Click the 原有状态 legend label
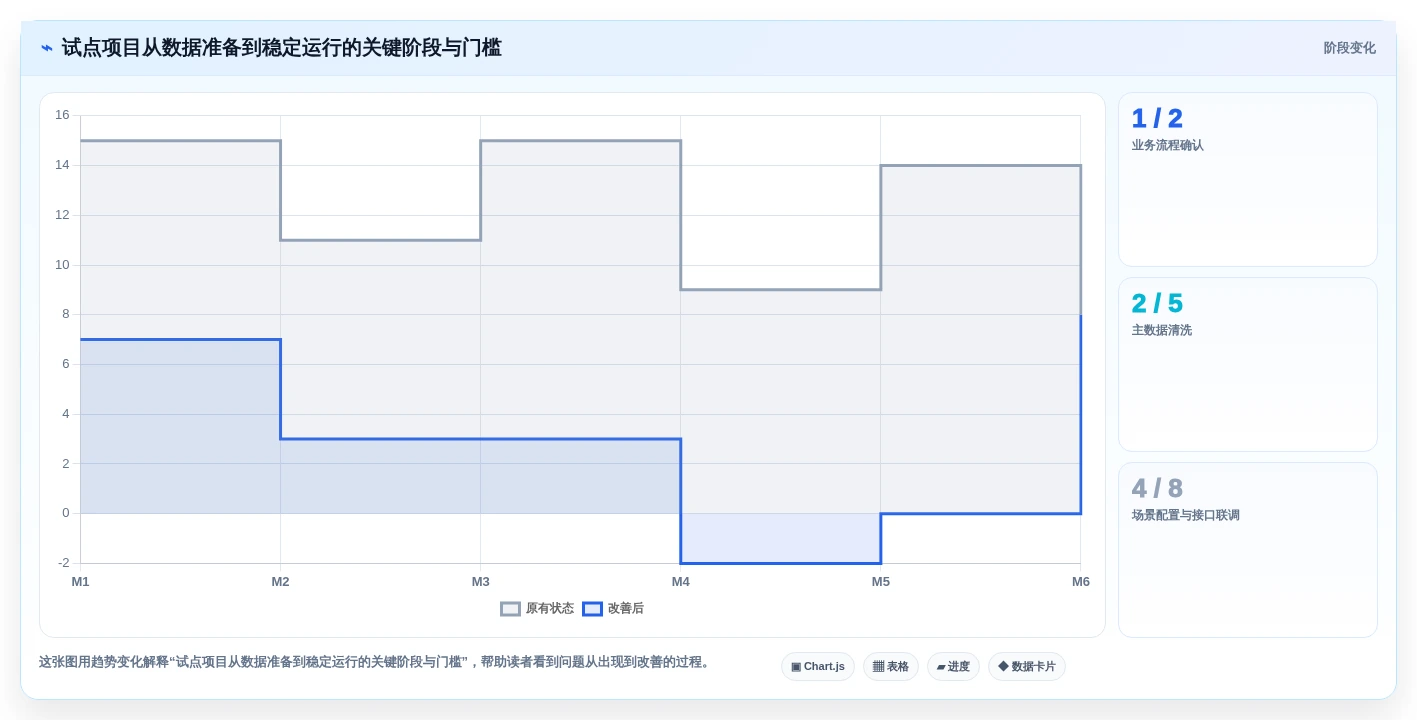This screenshot has height=720, width=1417. coord(550,609)
